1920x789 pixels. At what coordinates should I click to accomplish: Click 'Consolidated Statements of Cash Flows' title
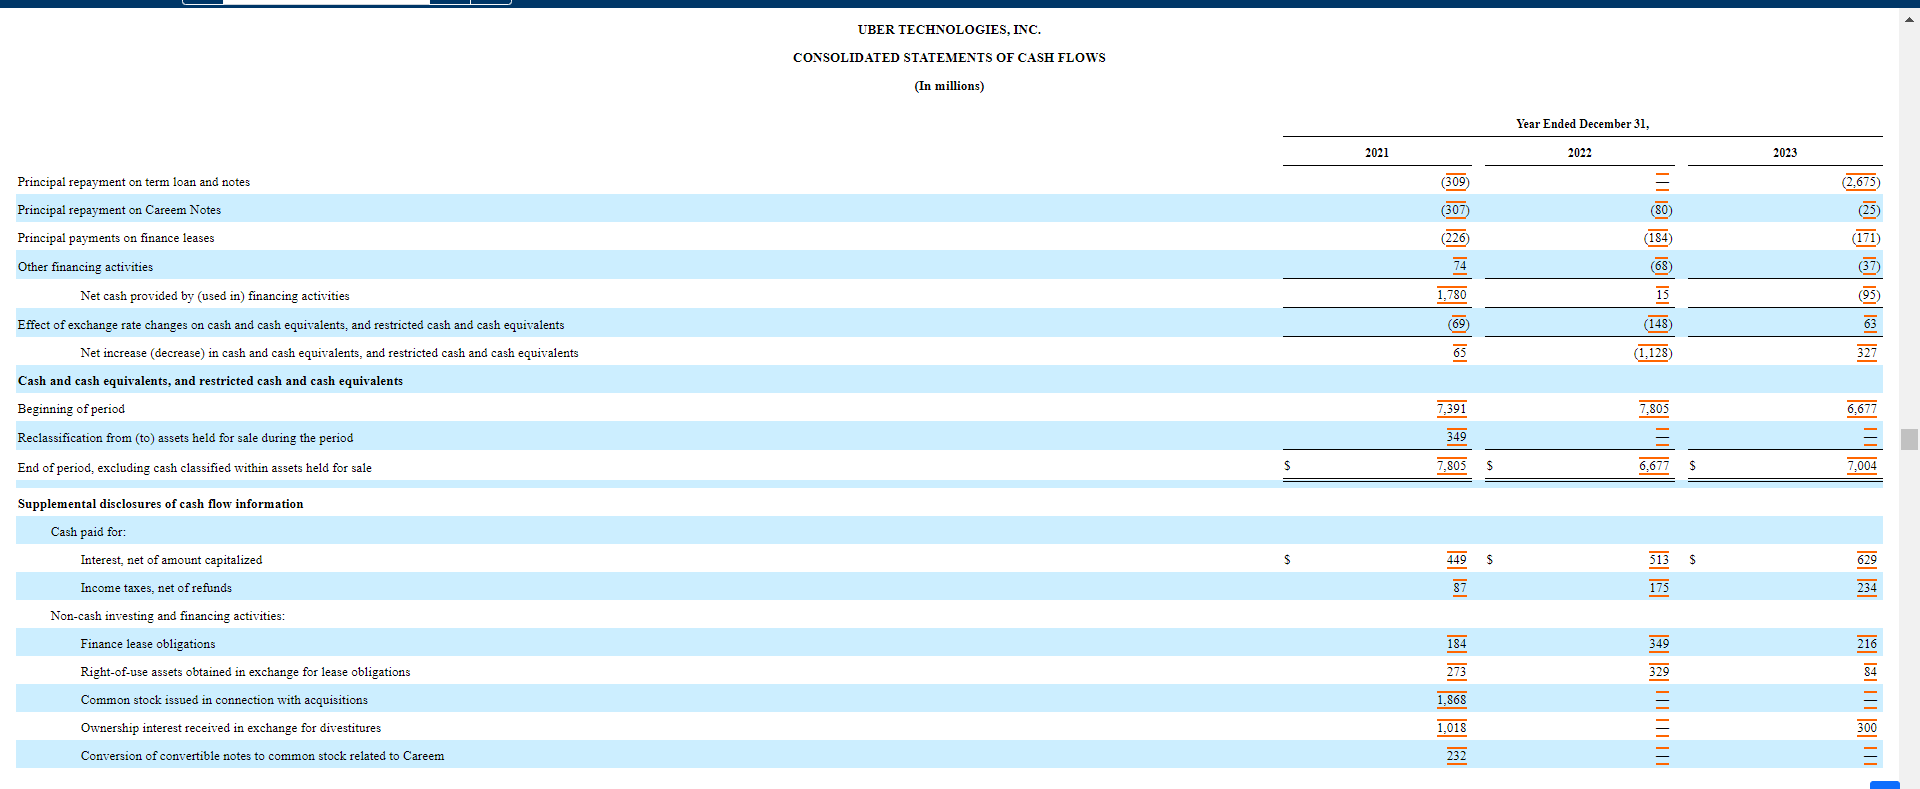(x=949, y=58)
